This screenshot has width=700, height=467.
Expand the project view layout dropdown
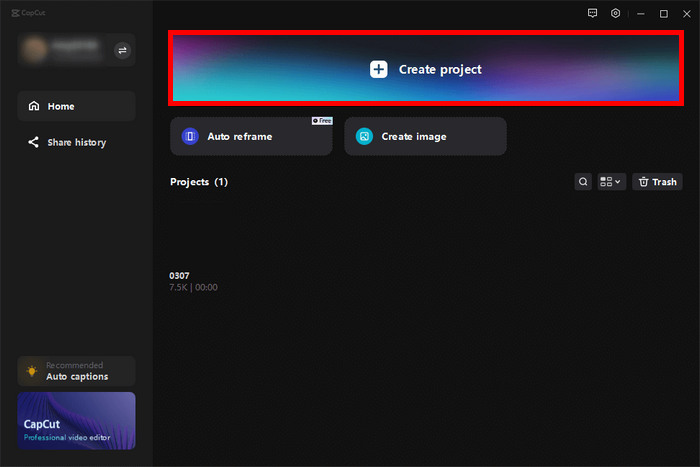pos(611,182)
